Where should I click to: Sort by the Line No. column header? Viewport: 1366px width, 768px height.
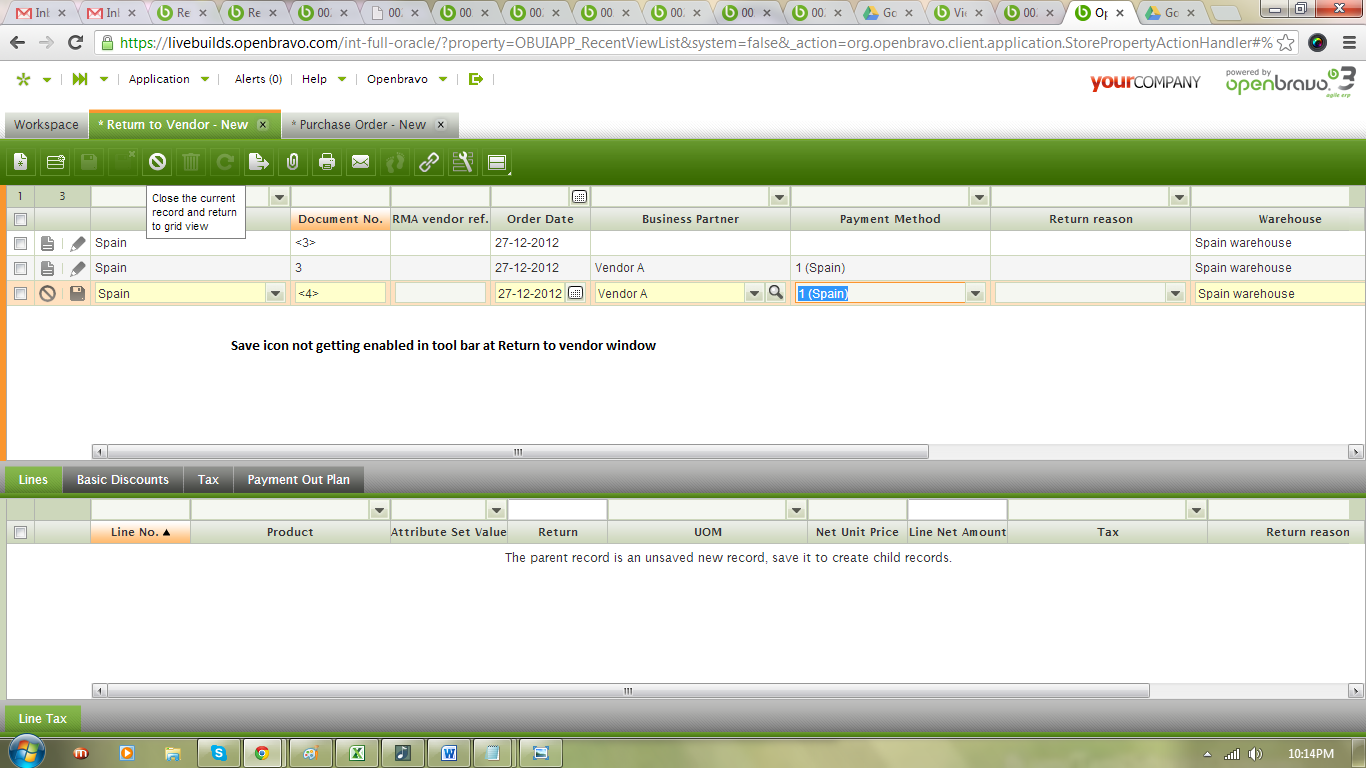(140, 532)
